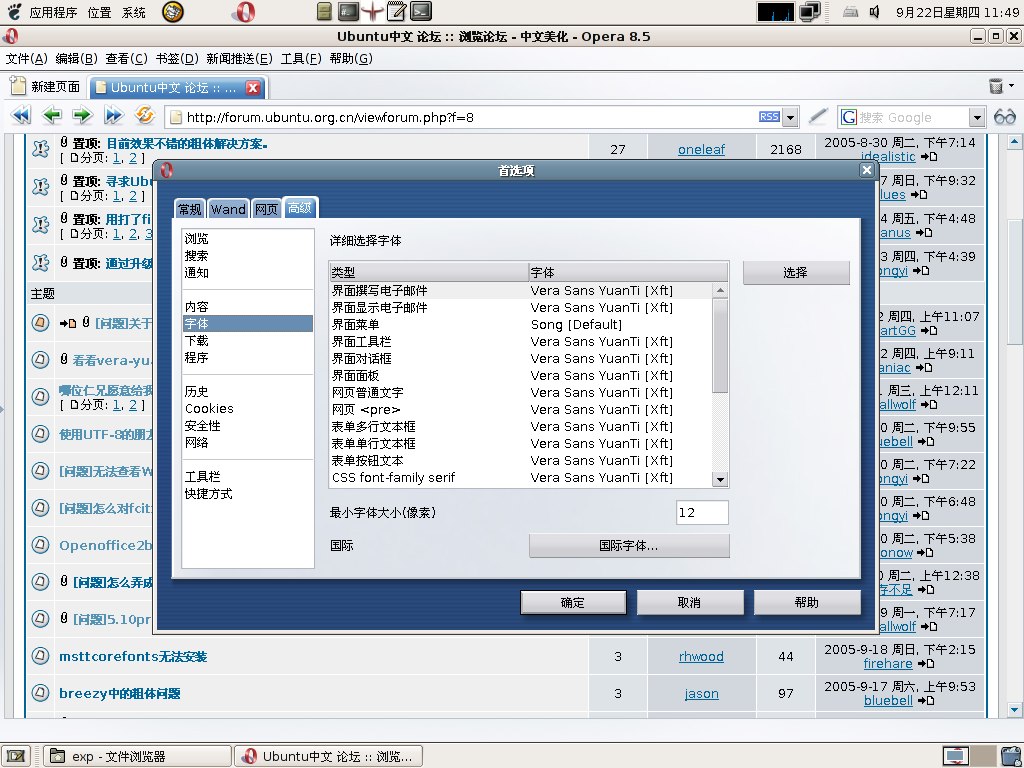The image size is (1024, 768).
Task: Switch to the Wand tab in preferences
Action: pyautogui.click(x=228, y=209)
